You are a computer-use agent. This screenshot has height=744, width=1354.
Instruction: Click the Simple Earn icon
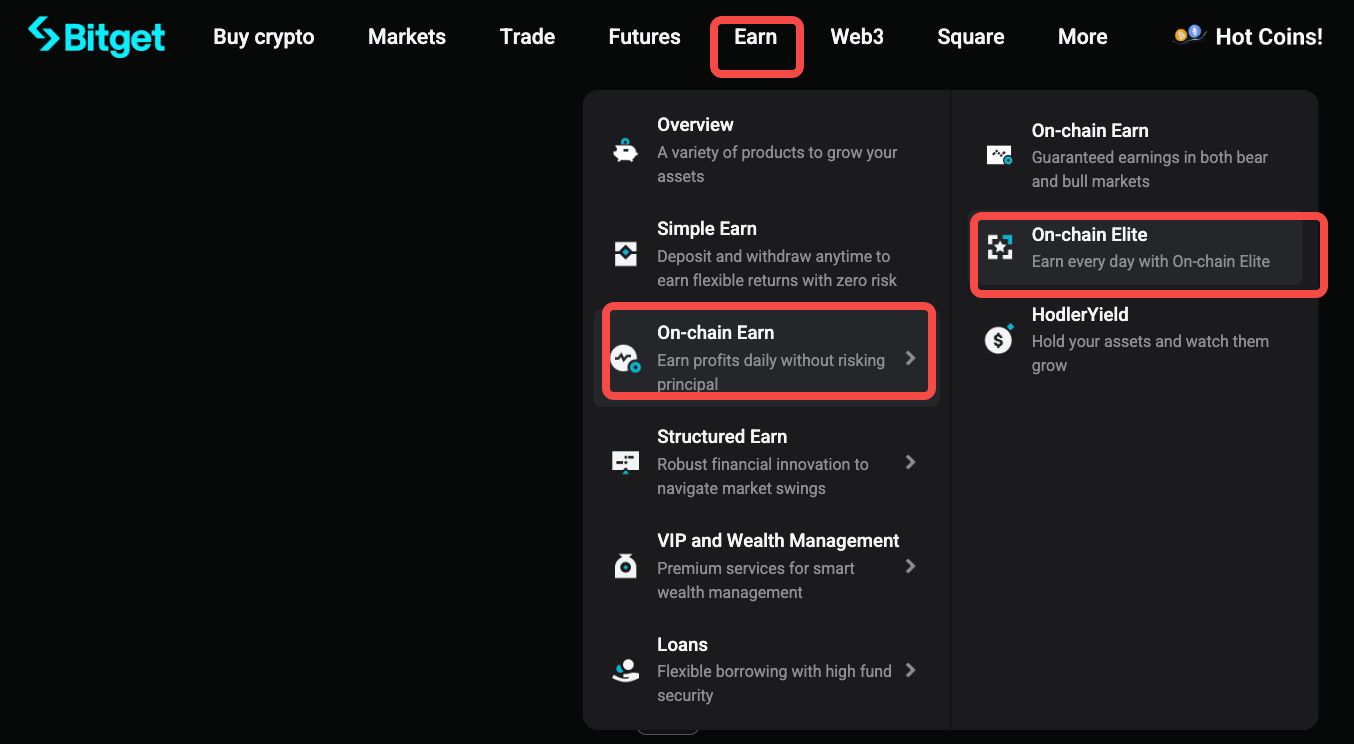point(625,254)
